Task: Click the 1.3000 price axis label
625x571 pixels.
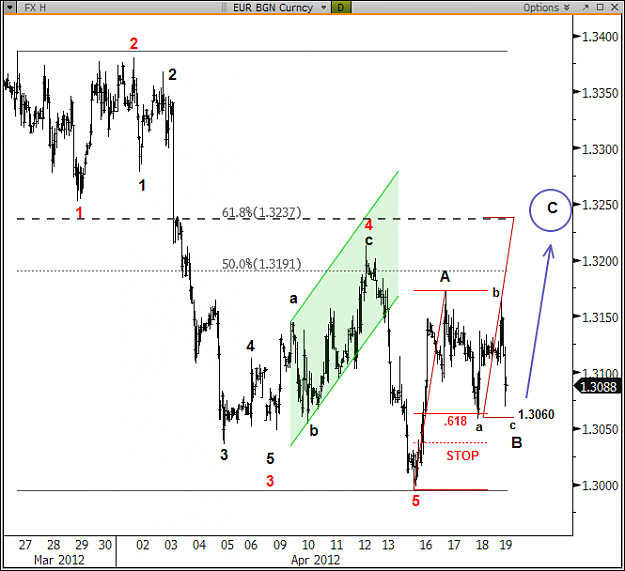Action: pyautogui.click(x=600, y=485)
